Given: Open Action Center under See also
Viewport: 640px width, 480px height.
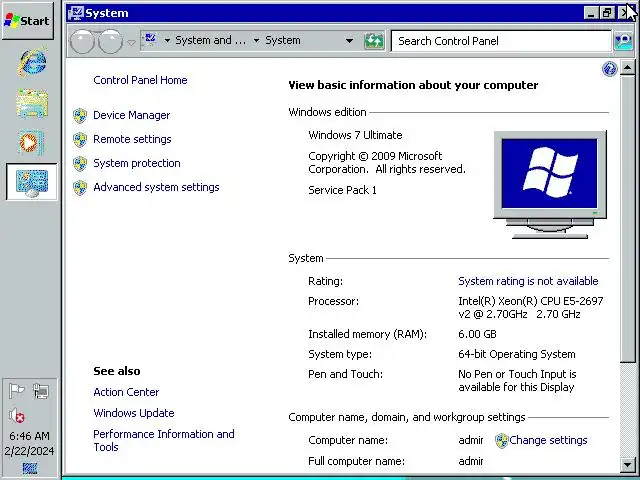Looking at the screenshot, I should pos(126,392).
